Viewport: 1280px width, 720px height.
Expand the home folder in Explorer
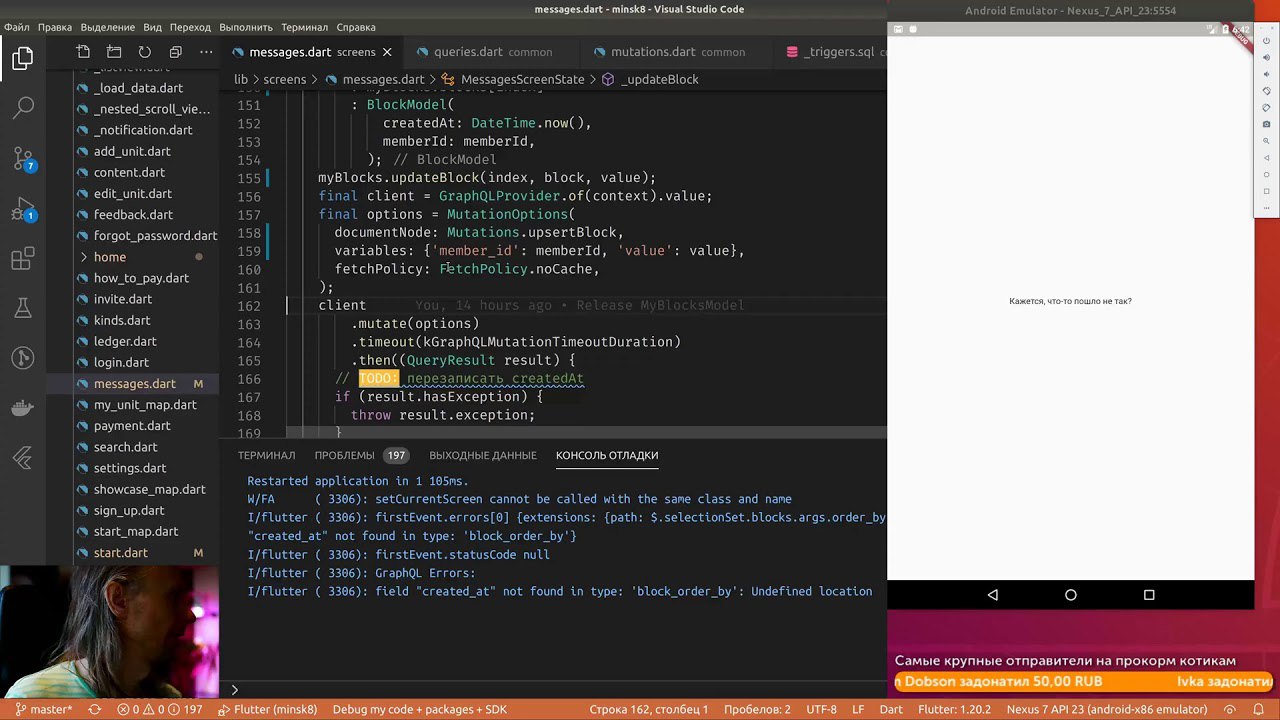[110, 257]
